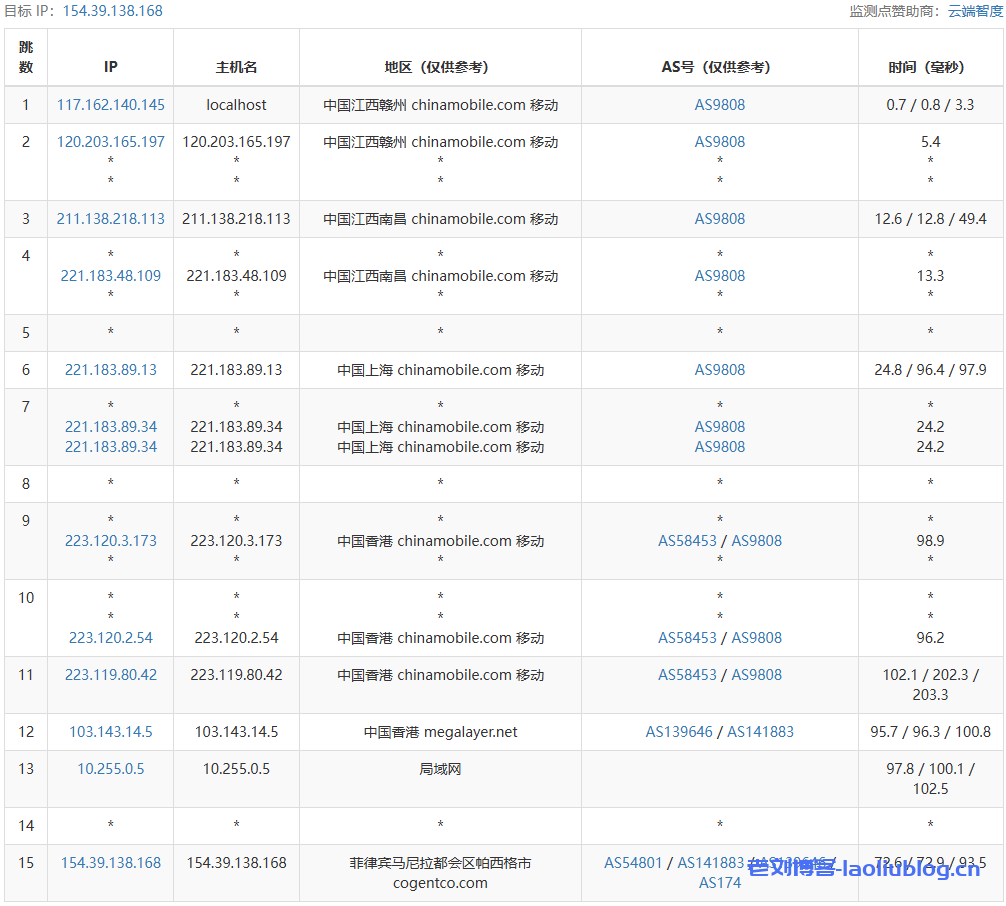Click blue IP link 223.120.2.54 in hop 10
1006x906 pixels.
point(111,638)
